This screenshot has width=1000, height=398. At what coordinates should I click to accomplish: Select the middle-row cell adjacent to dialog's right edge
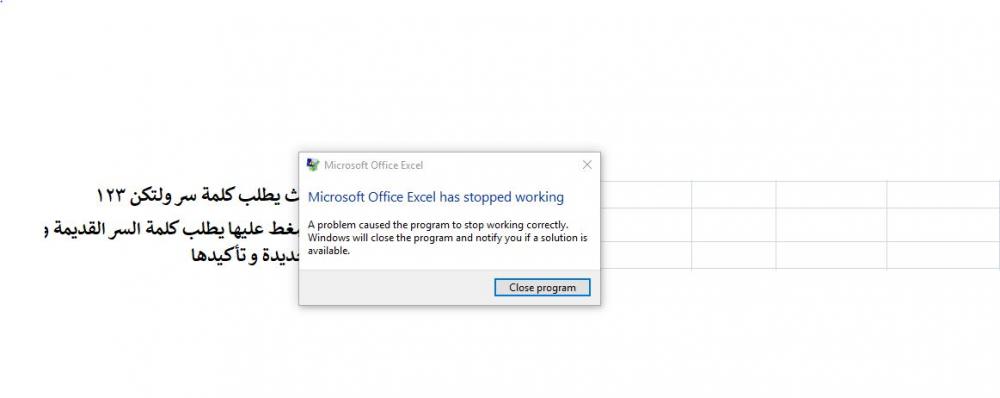point(645,225)
